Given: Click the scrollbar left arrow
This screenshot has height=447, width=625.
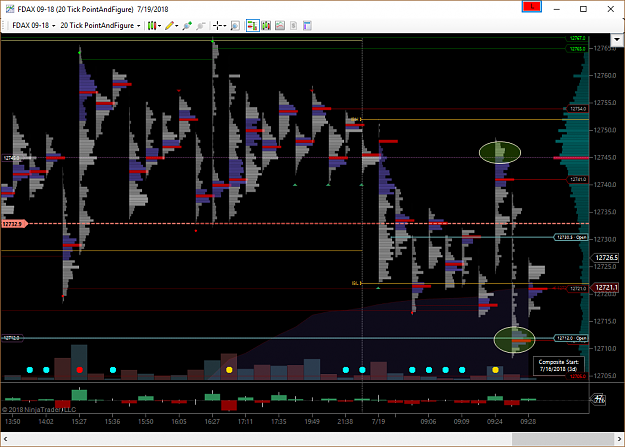Looking at the screenshot, I should (x=6, y=439).
